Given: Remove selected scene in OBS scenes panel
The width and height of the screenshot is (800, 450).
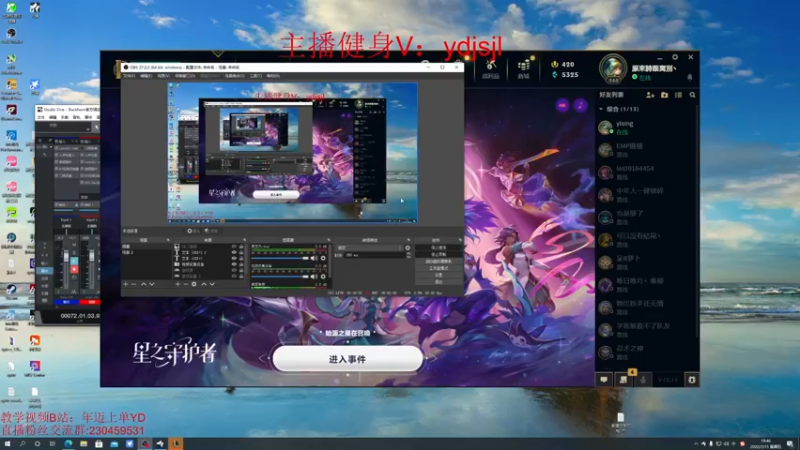Looking at the screenshot, I should pos(134,284).
